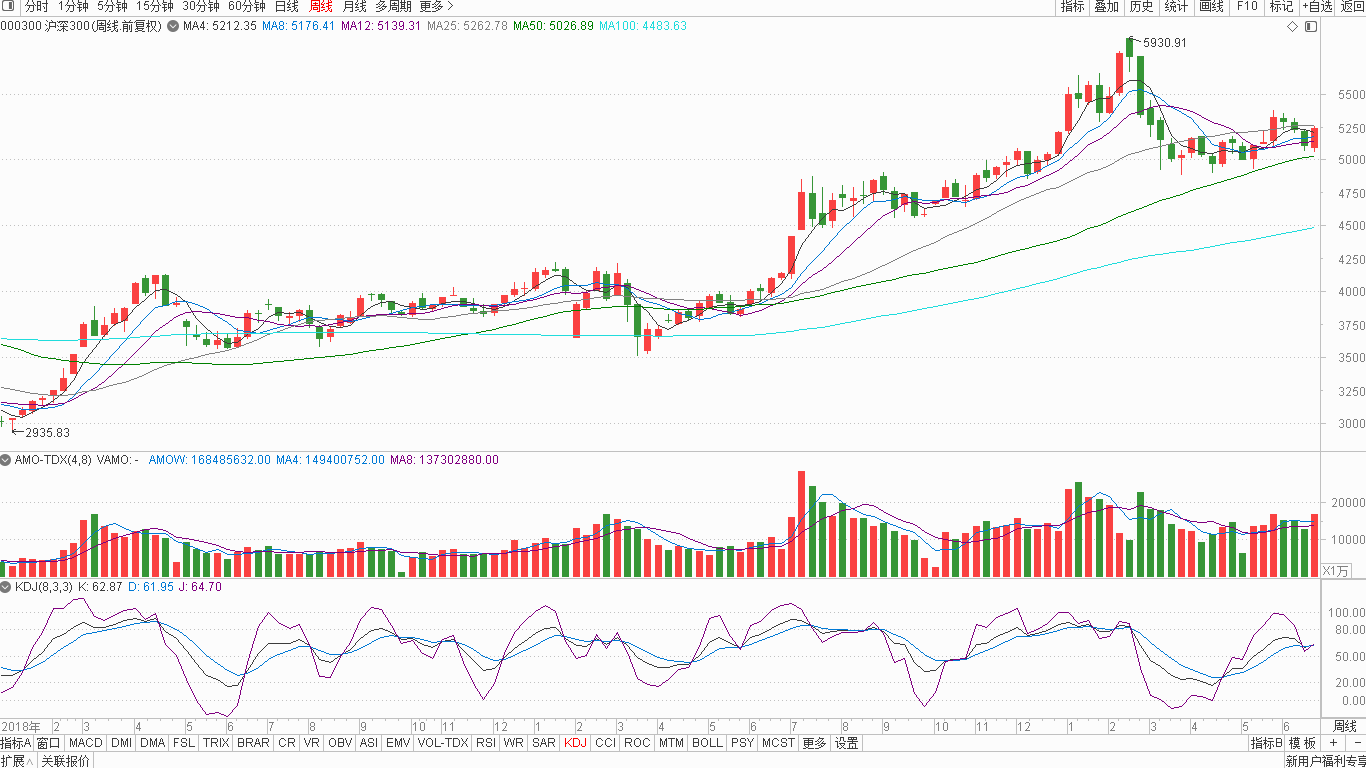Click the MA25: 5262.78 label
The height and width of the screenshot is (768, 1366).
pyautogui.click(x=467, y=26)
